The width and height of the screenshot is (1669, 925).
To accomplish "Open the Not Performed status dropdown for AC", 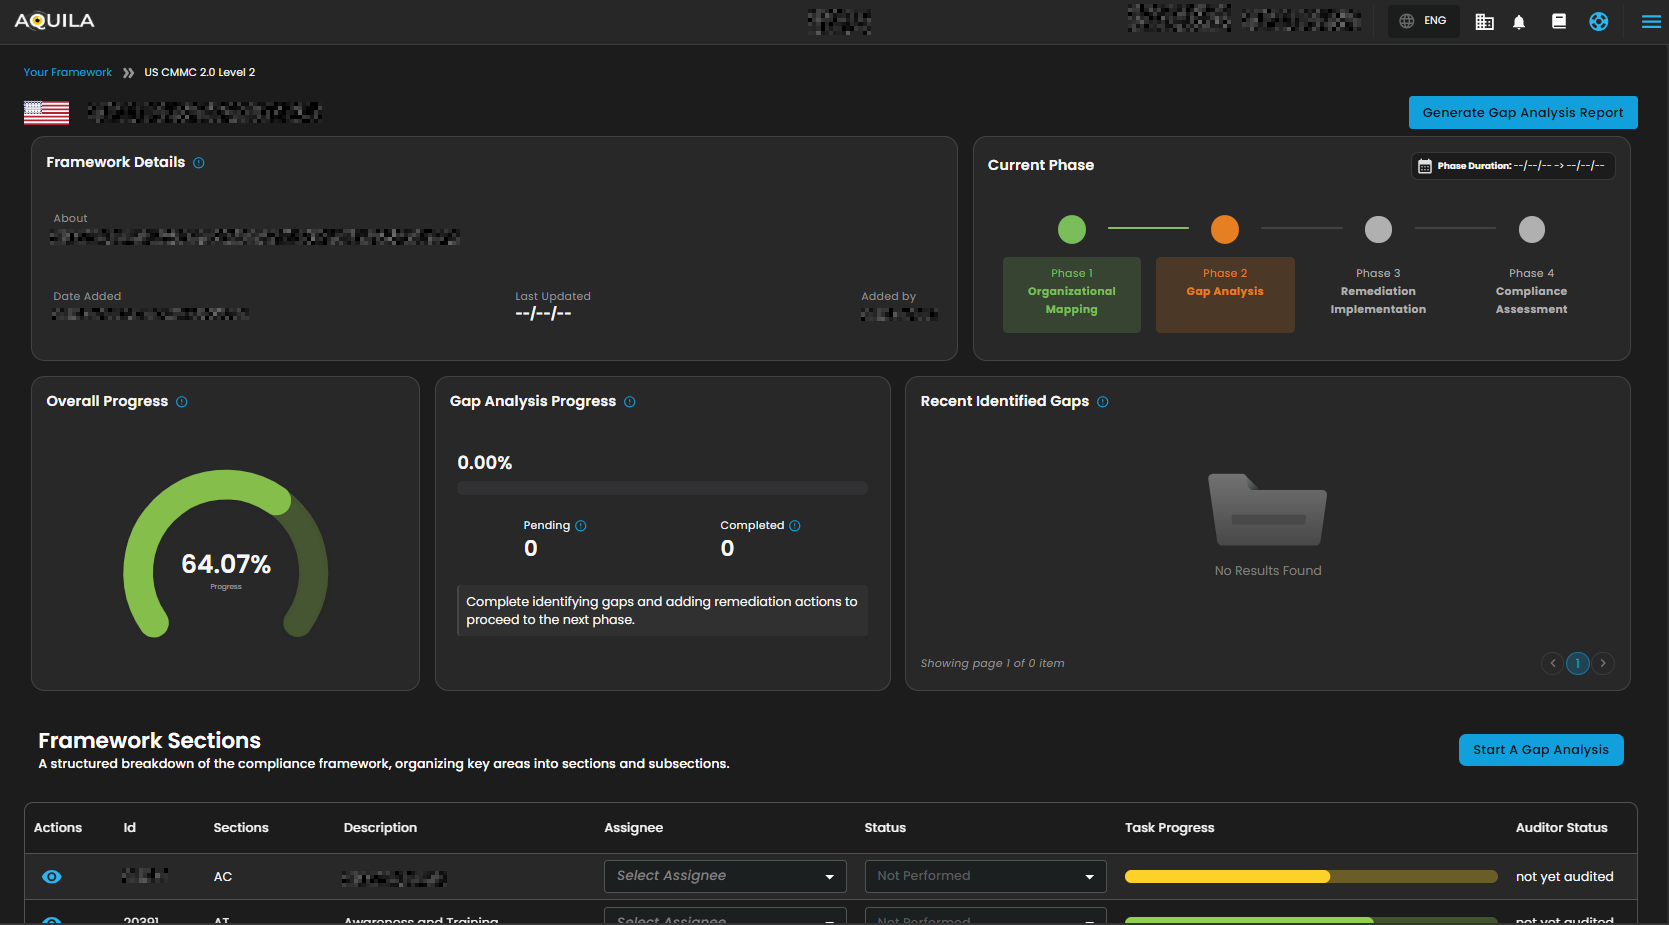I will pyautogui.click(x=985, y=876).
